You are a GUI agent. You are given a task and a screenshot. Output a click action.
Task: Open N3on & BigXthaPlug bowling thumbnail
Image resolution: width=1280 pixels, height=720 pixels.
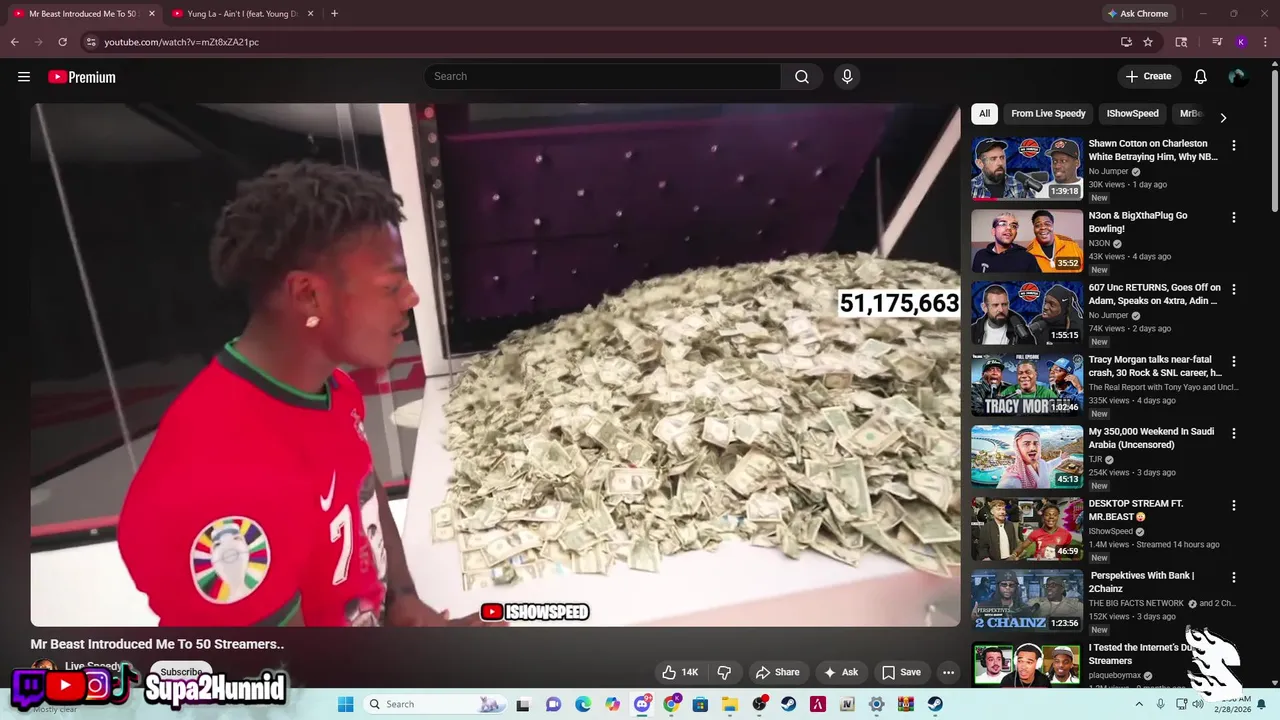[1027, 240]
